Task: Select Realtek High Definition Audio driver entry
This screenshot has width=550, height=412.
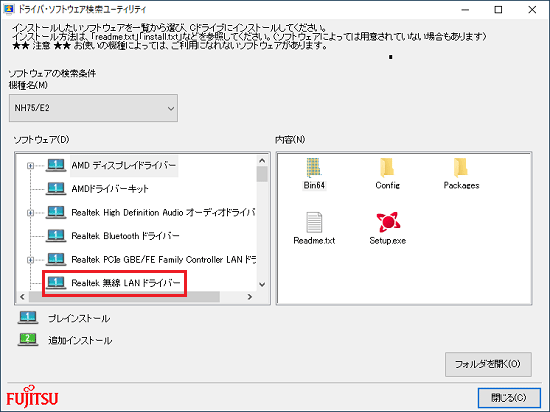Action: 163,212
